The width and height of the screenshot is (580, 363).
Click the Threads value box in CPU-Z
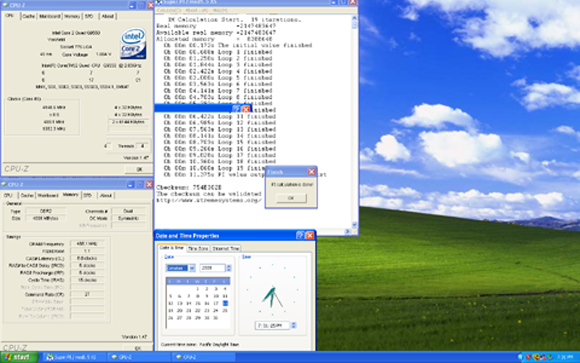pos(143,146)
